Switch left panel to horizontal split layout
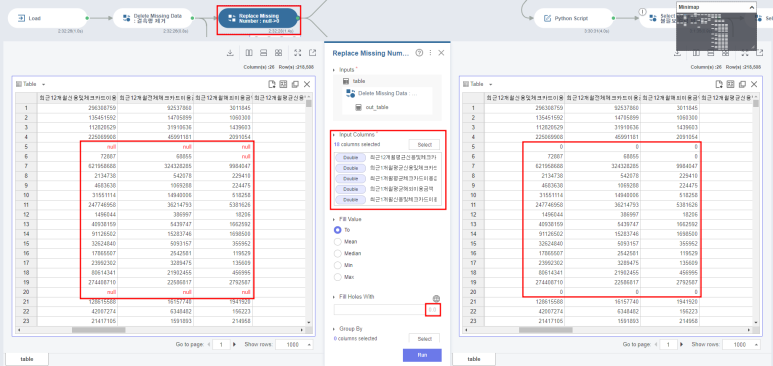Viewport: 773px width, 366px height. pos(264,53)
